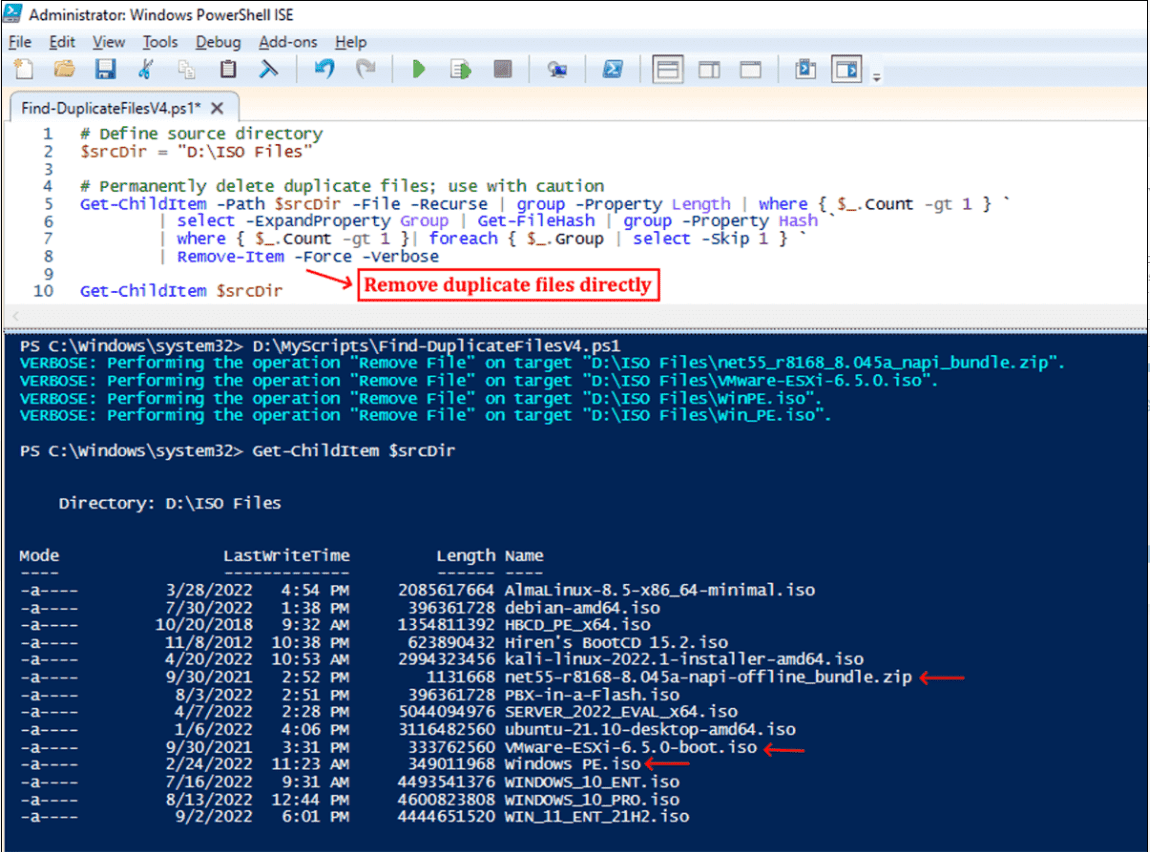Toggle Show Script Pane Top layout

click(x=665, y=69)
